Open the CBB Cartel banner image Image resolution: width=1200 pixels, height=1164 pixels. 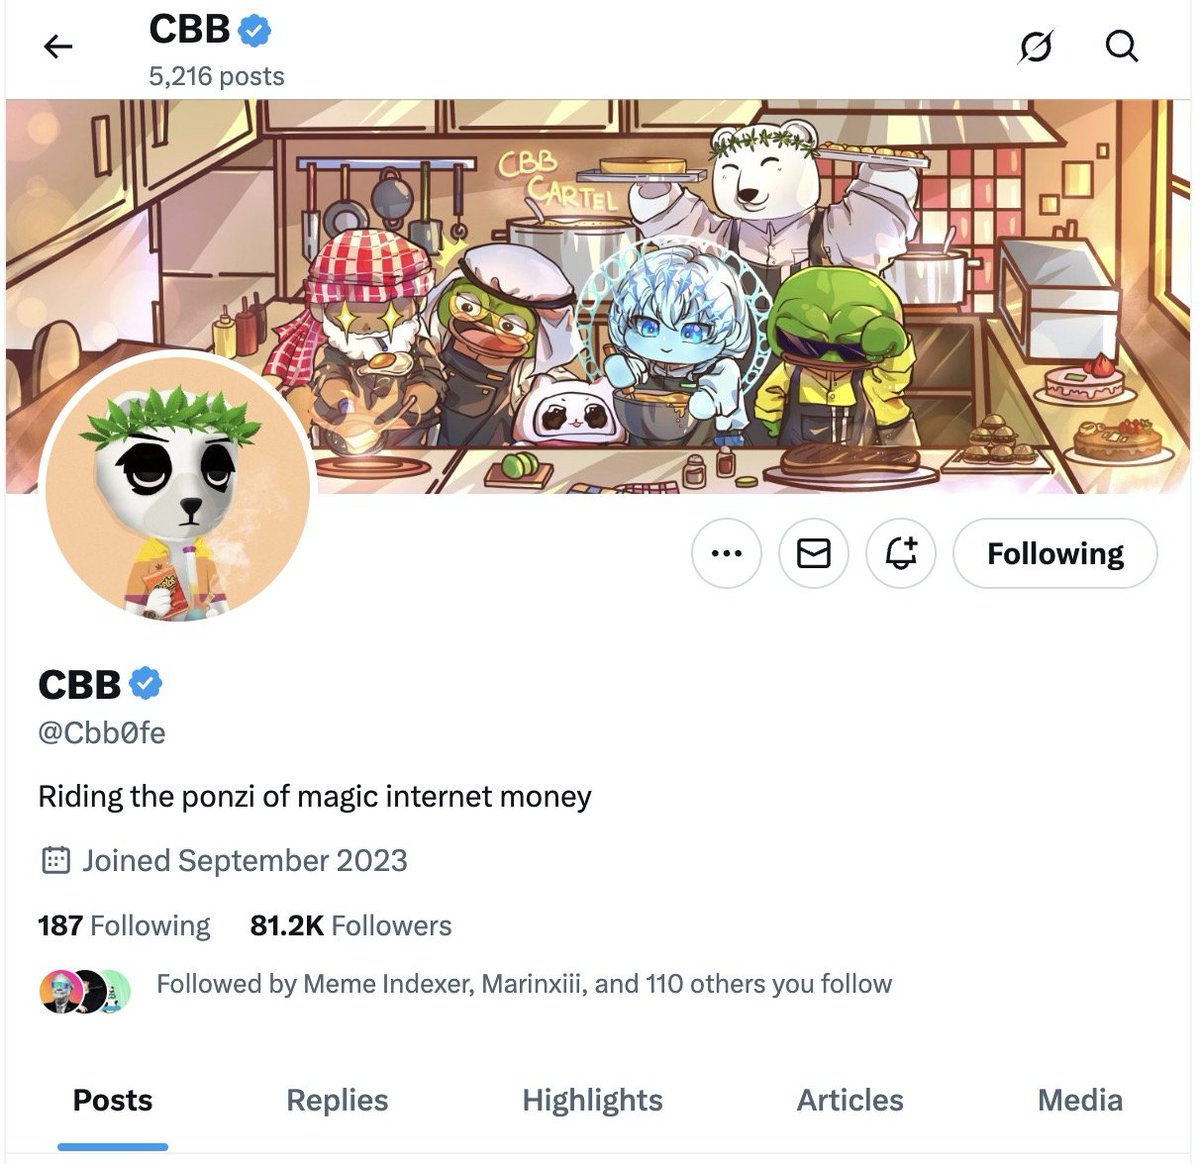(x=600, y=296)
